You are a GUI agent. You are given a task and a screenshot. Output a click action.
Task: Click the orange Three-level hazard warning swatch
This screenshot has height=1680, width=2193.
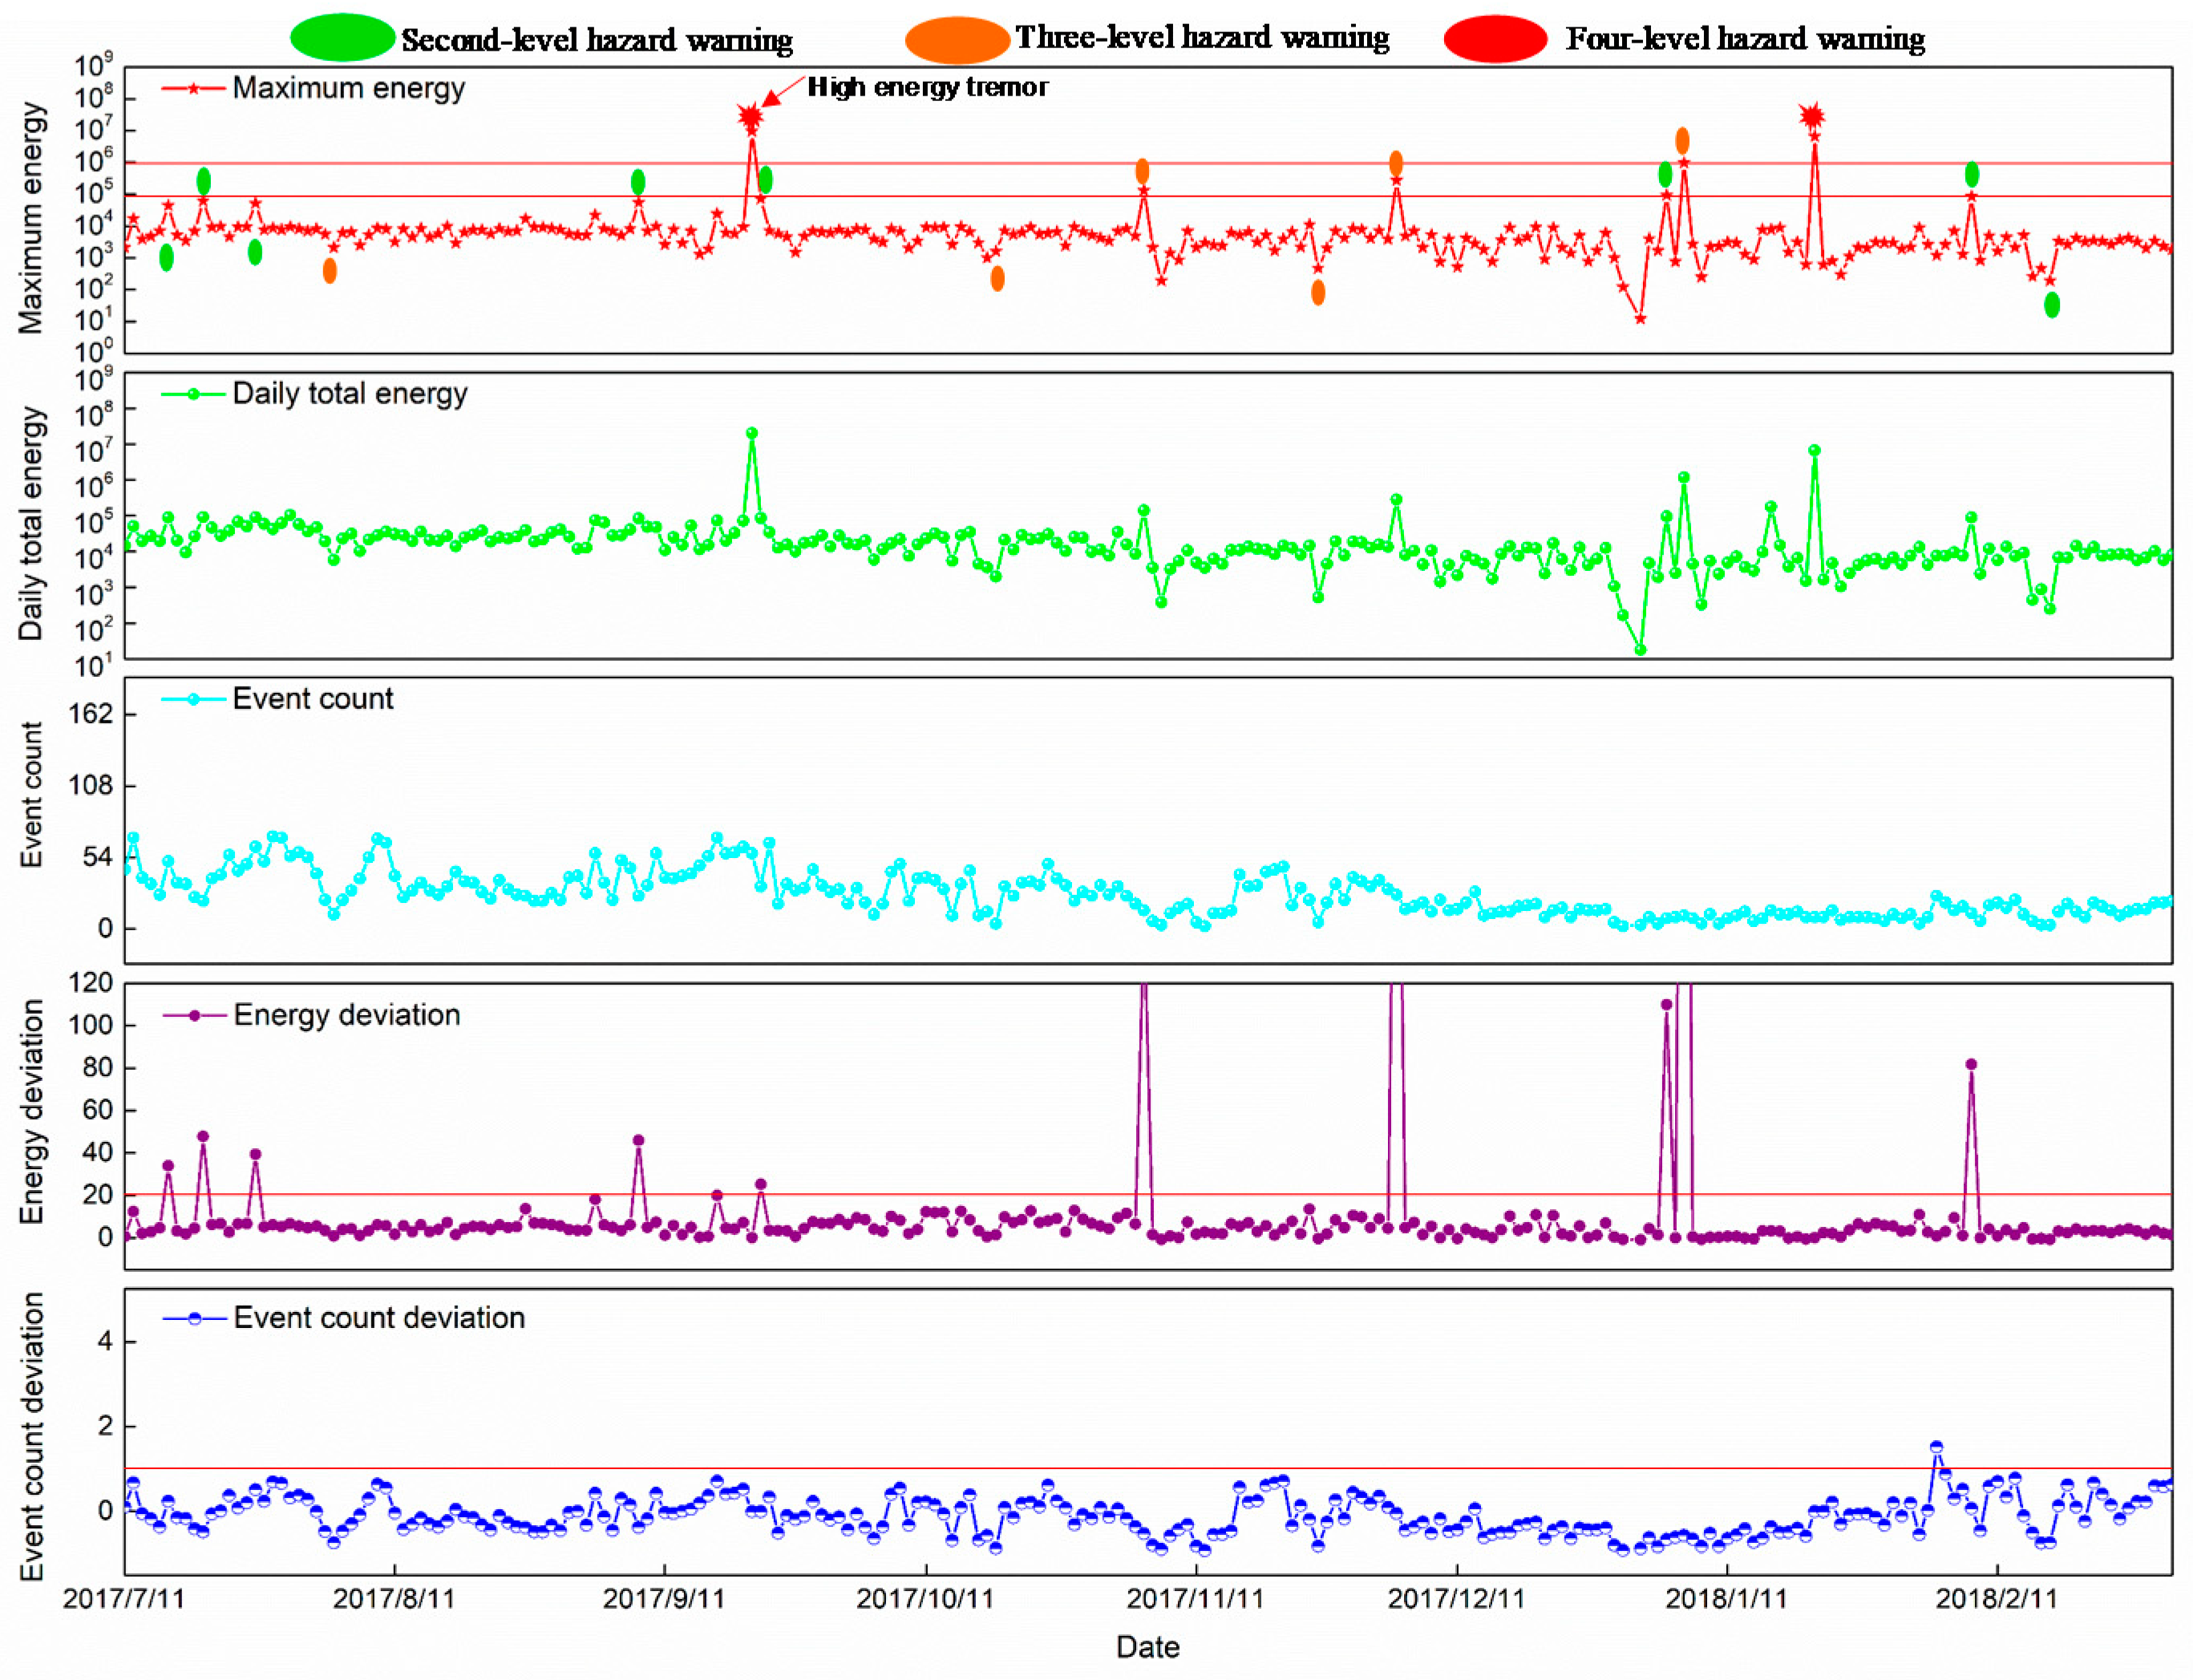coord(957,40)
